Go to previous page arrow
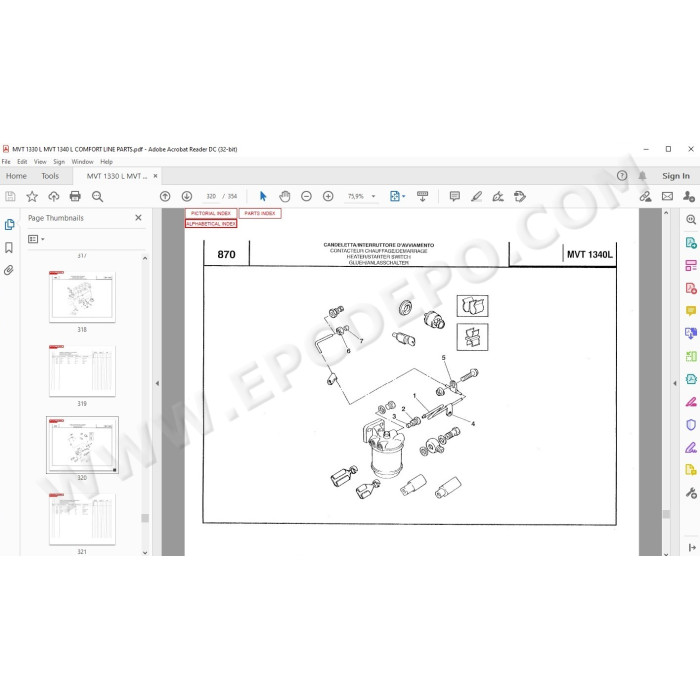The width and height of the screenshot is (700, 700). coord(165,196)
